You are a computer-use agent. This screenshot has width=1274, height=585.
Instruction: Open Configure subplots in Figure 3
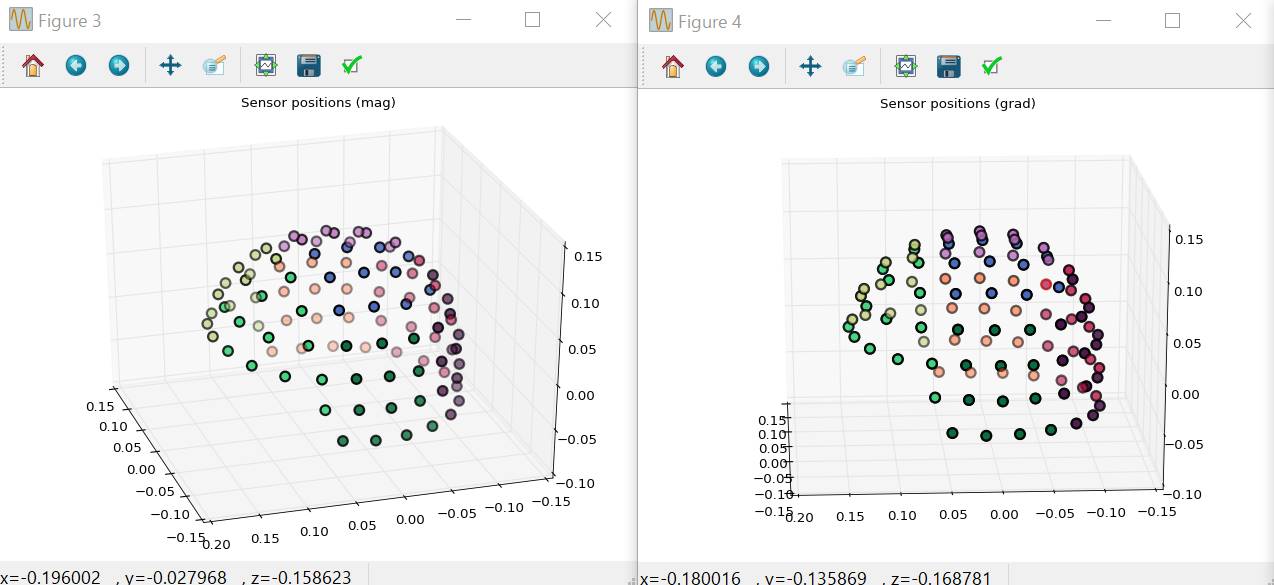(x=265, y=66)
